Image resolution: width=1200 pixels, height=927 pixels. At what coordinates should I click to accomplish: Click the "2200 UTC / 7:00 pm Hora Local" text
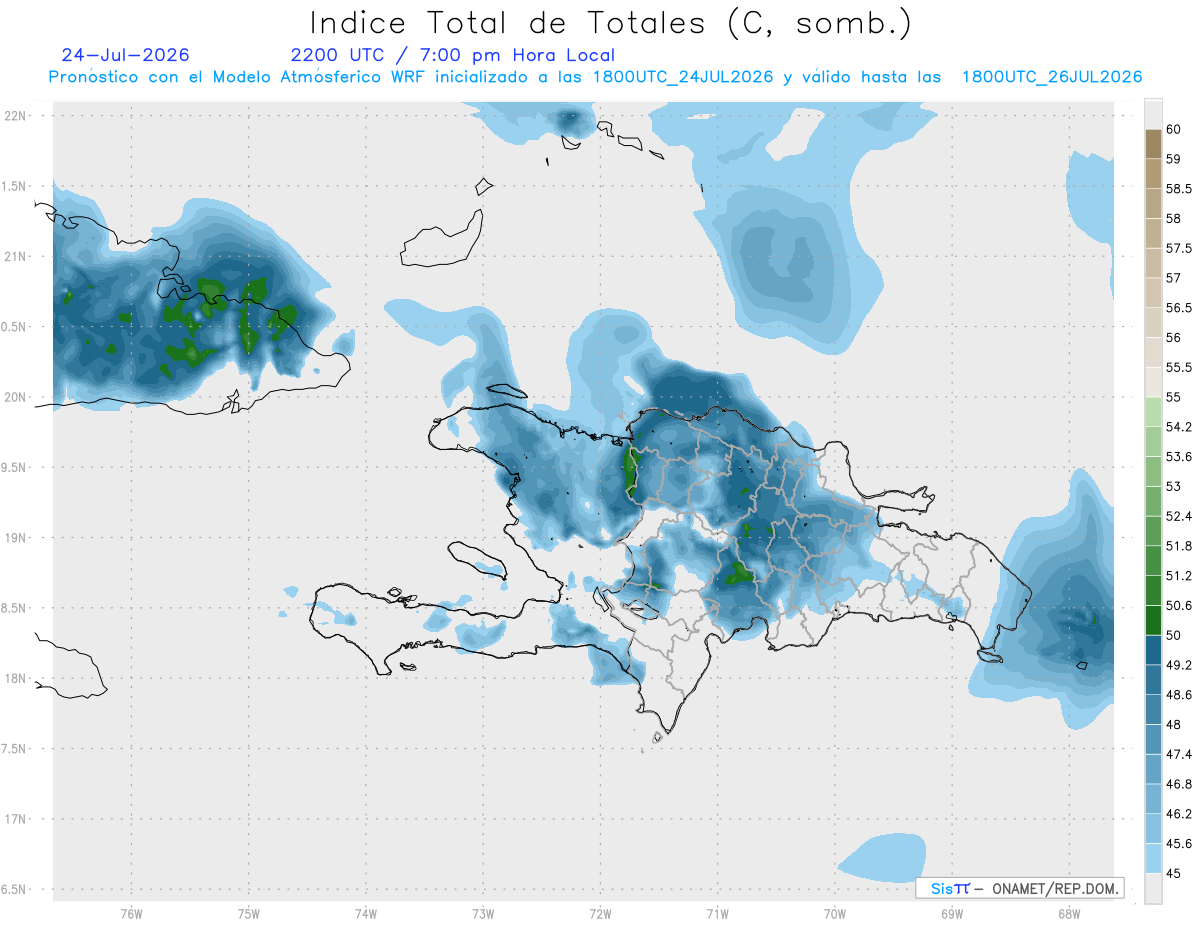pyautogui.click(x=453, y=56)
